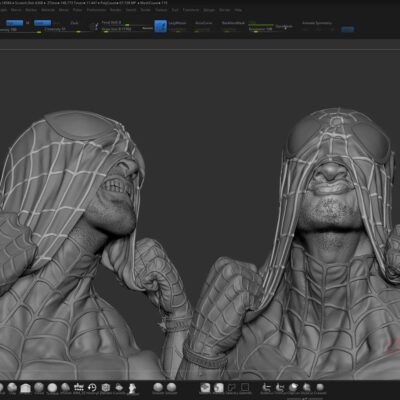Open the Picker menu
The height and width of the screenshot is (400, 400).
(x=77, y=10)
